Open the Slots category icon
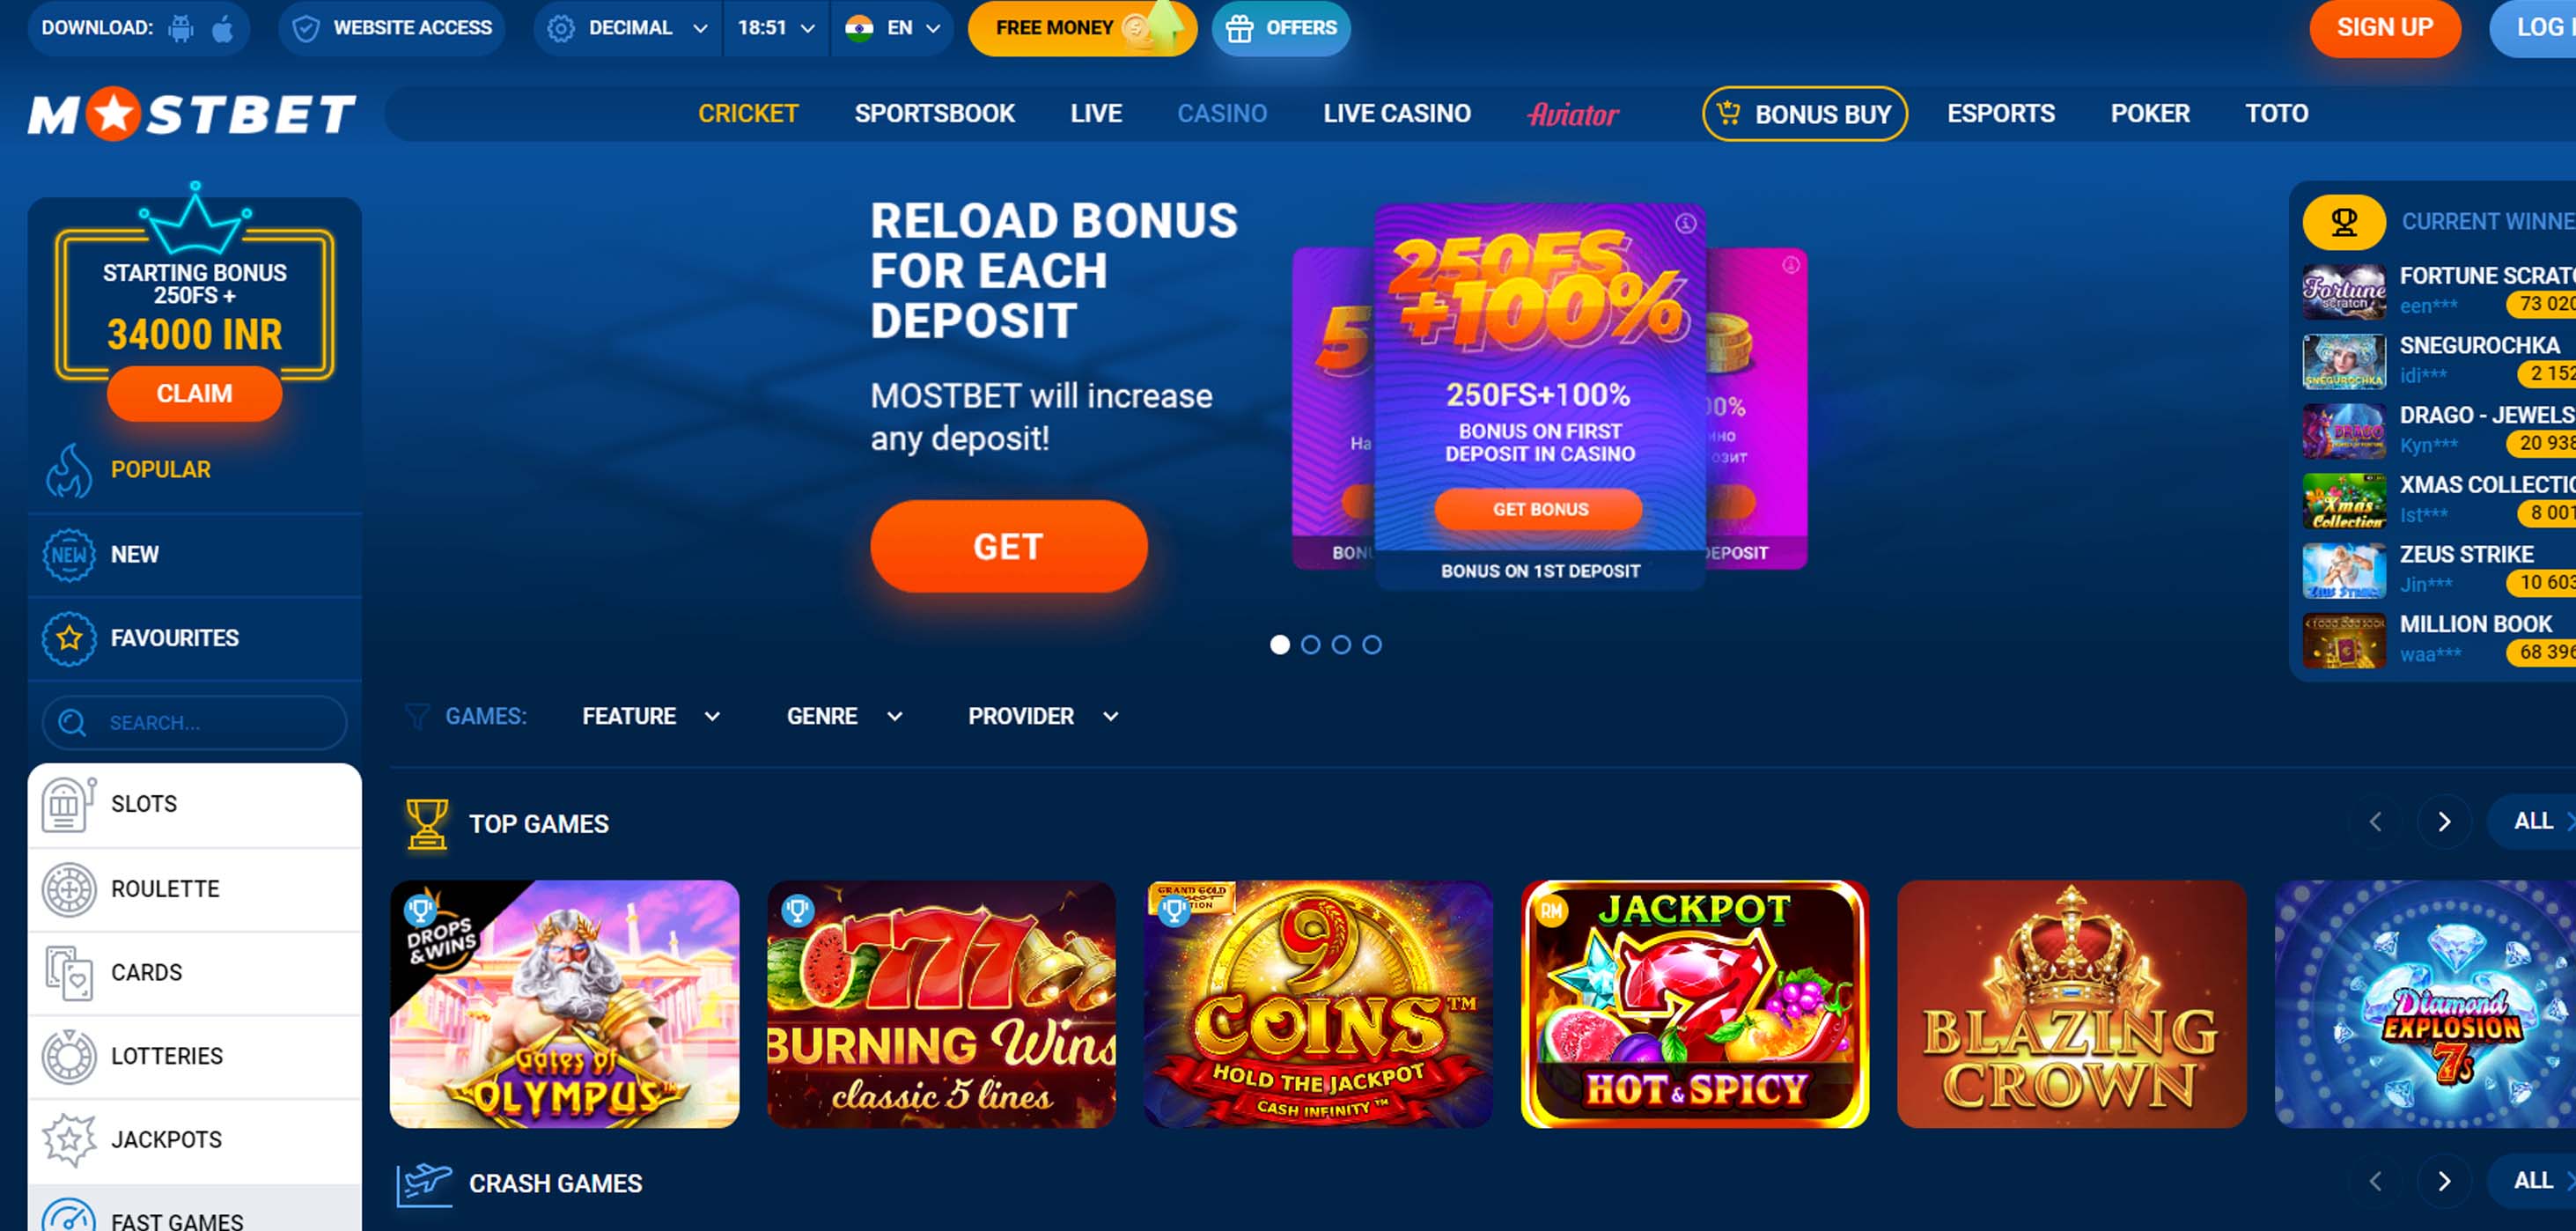Screen dimensions: 2576x1231 pos(68,804)
